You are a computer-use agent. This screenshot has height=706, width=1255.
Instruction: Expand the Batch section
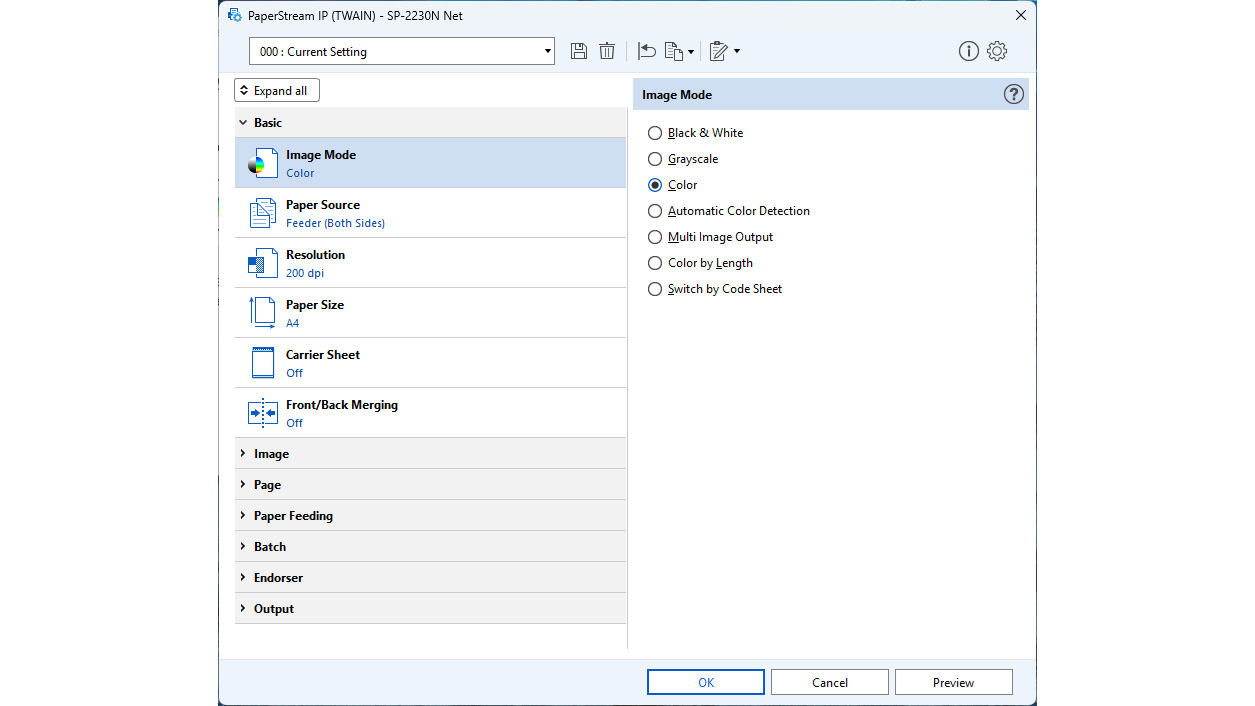tap(430, 547)
